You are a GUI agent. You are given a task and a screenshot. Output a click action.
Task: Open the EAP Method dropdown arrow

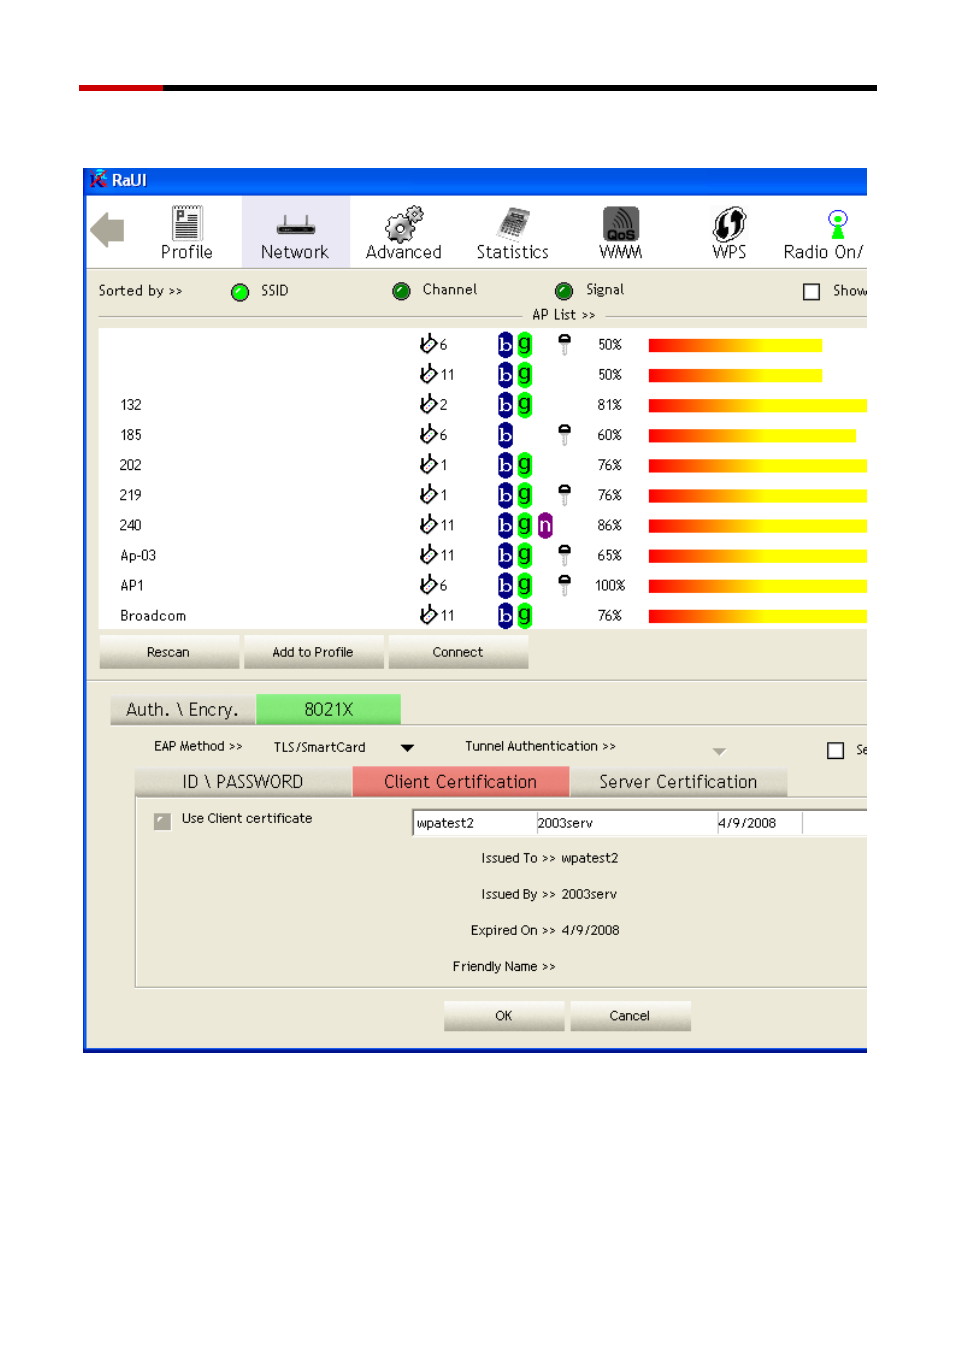tap(407, 748)
